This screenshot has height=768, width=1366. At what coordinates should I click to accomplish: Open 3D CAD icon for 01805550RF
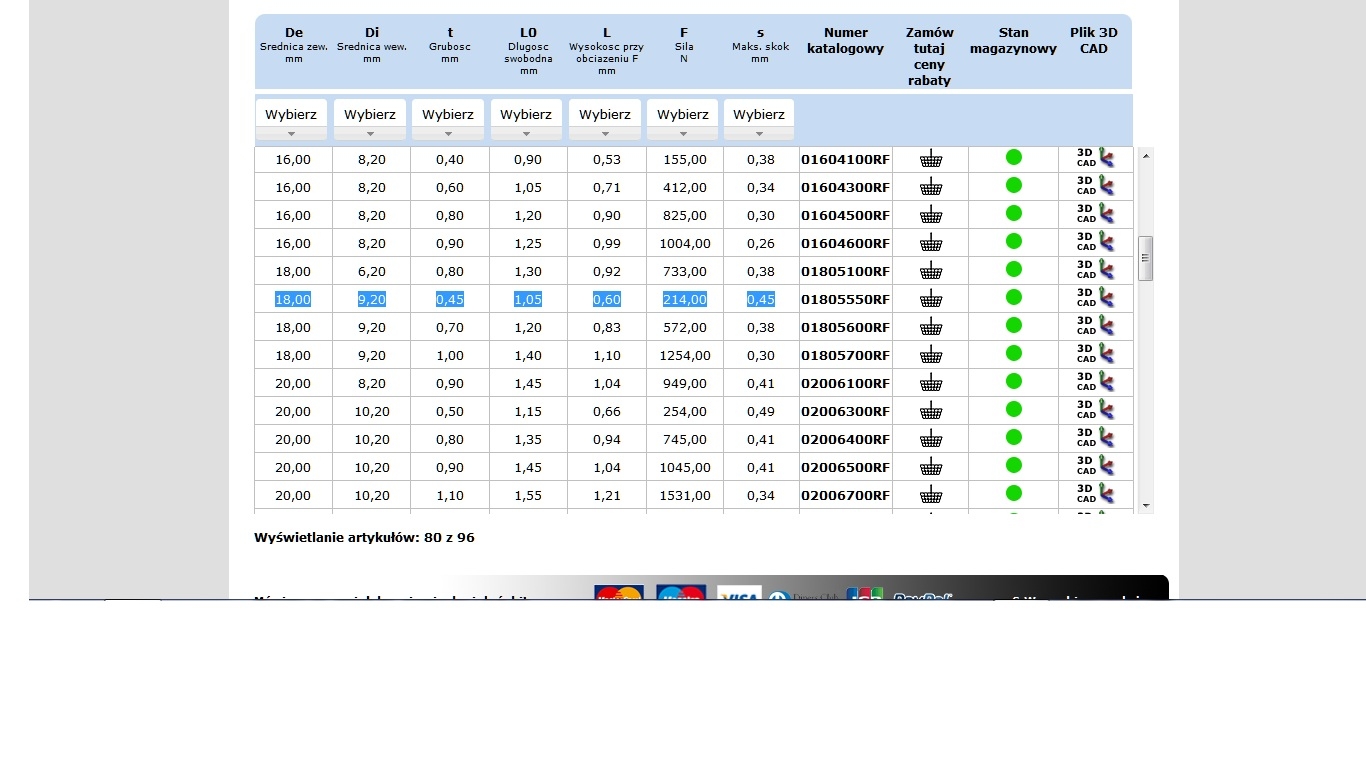pos(1095,298)
